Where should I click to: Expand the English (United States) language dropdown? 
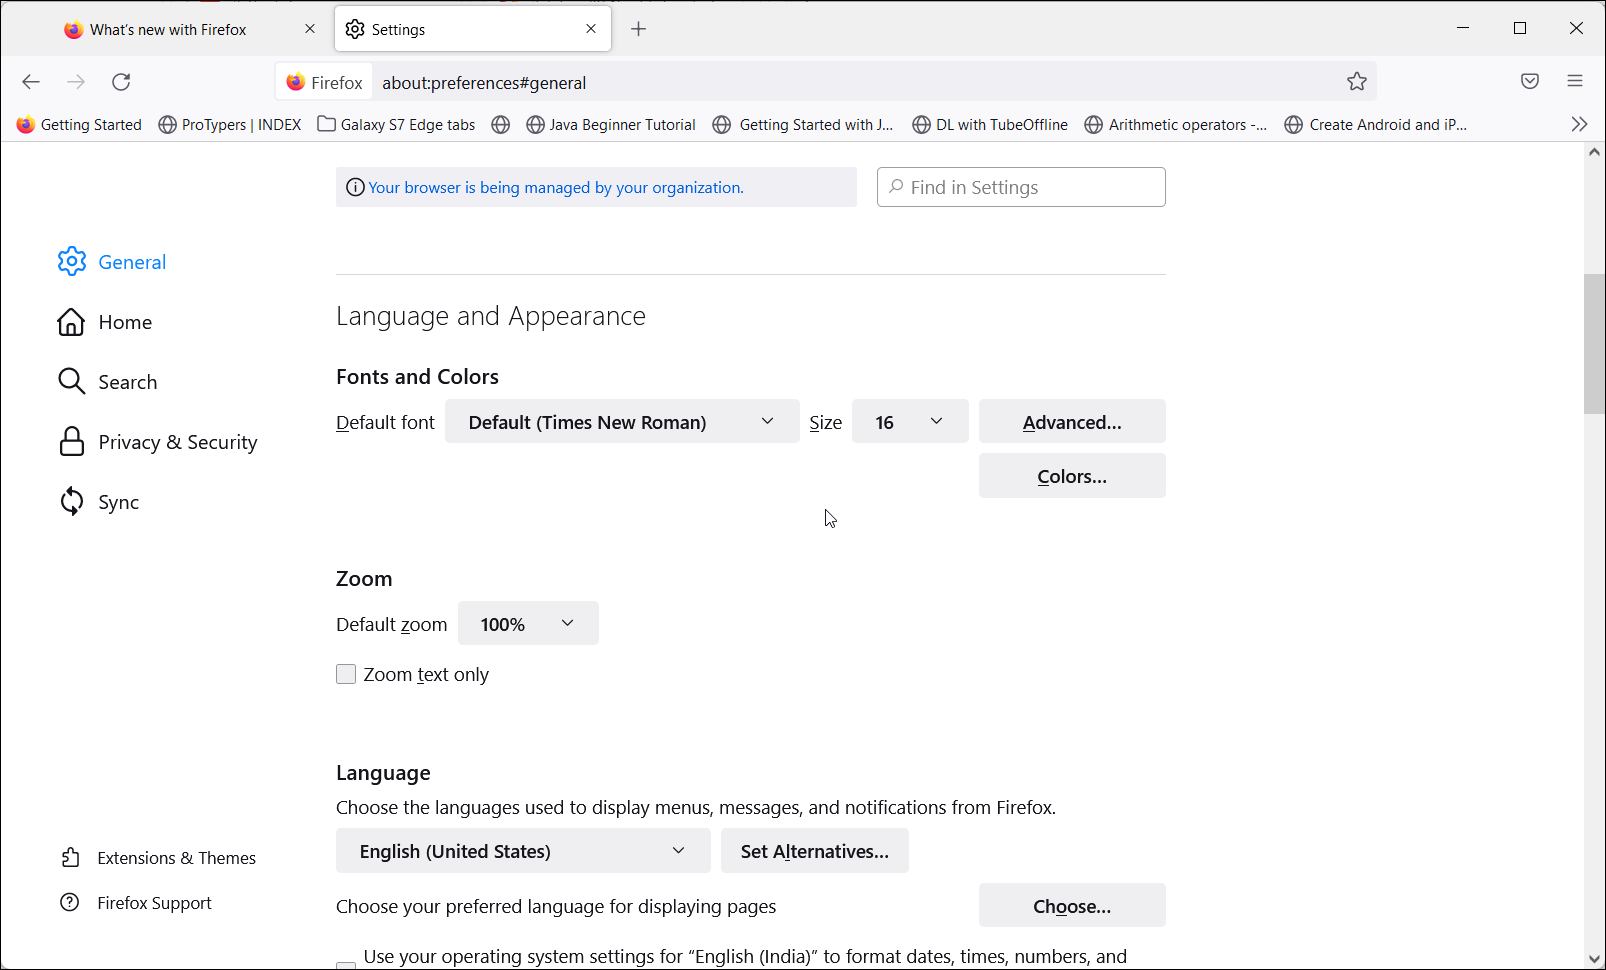[523, 850]
